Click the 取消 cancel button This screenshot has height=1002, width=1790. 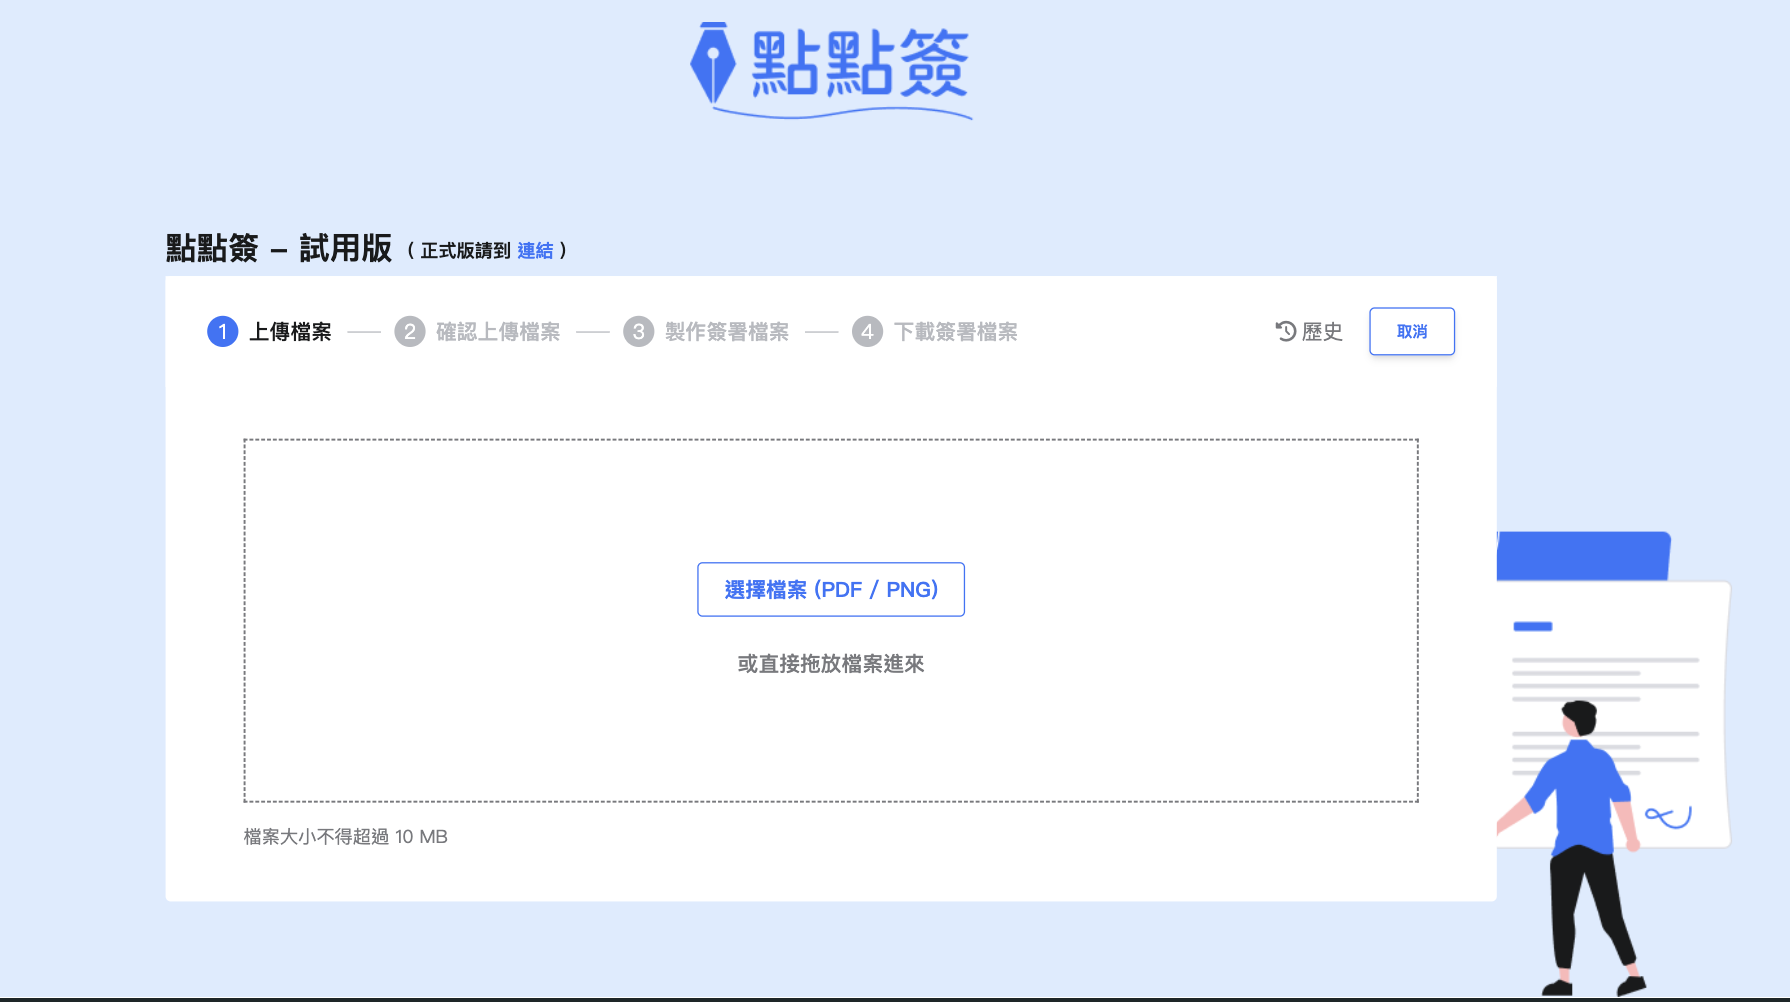(x=1412, y=331)
